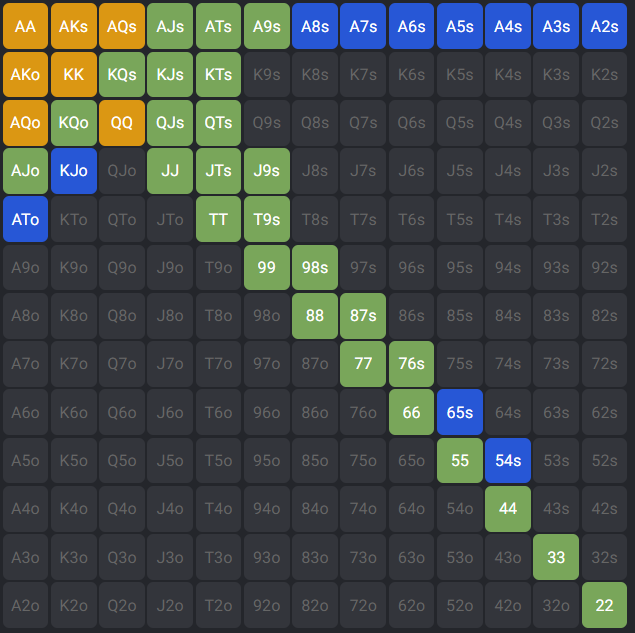Toggle the KK hand in the range
The width and height of the screenshot is (635, 633).
pos(74,75)
